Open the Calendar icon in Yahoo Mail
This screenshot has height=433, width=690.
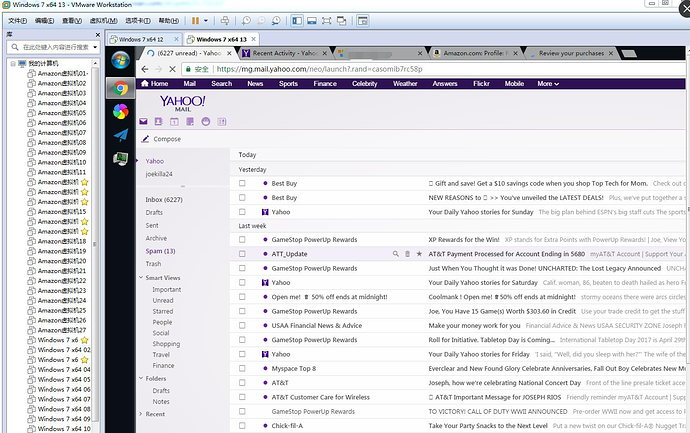click(175, 122)
